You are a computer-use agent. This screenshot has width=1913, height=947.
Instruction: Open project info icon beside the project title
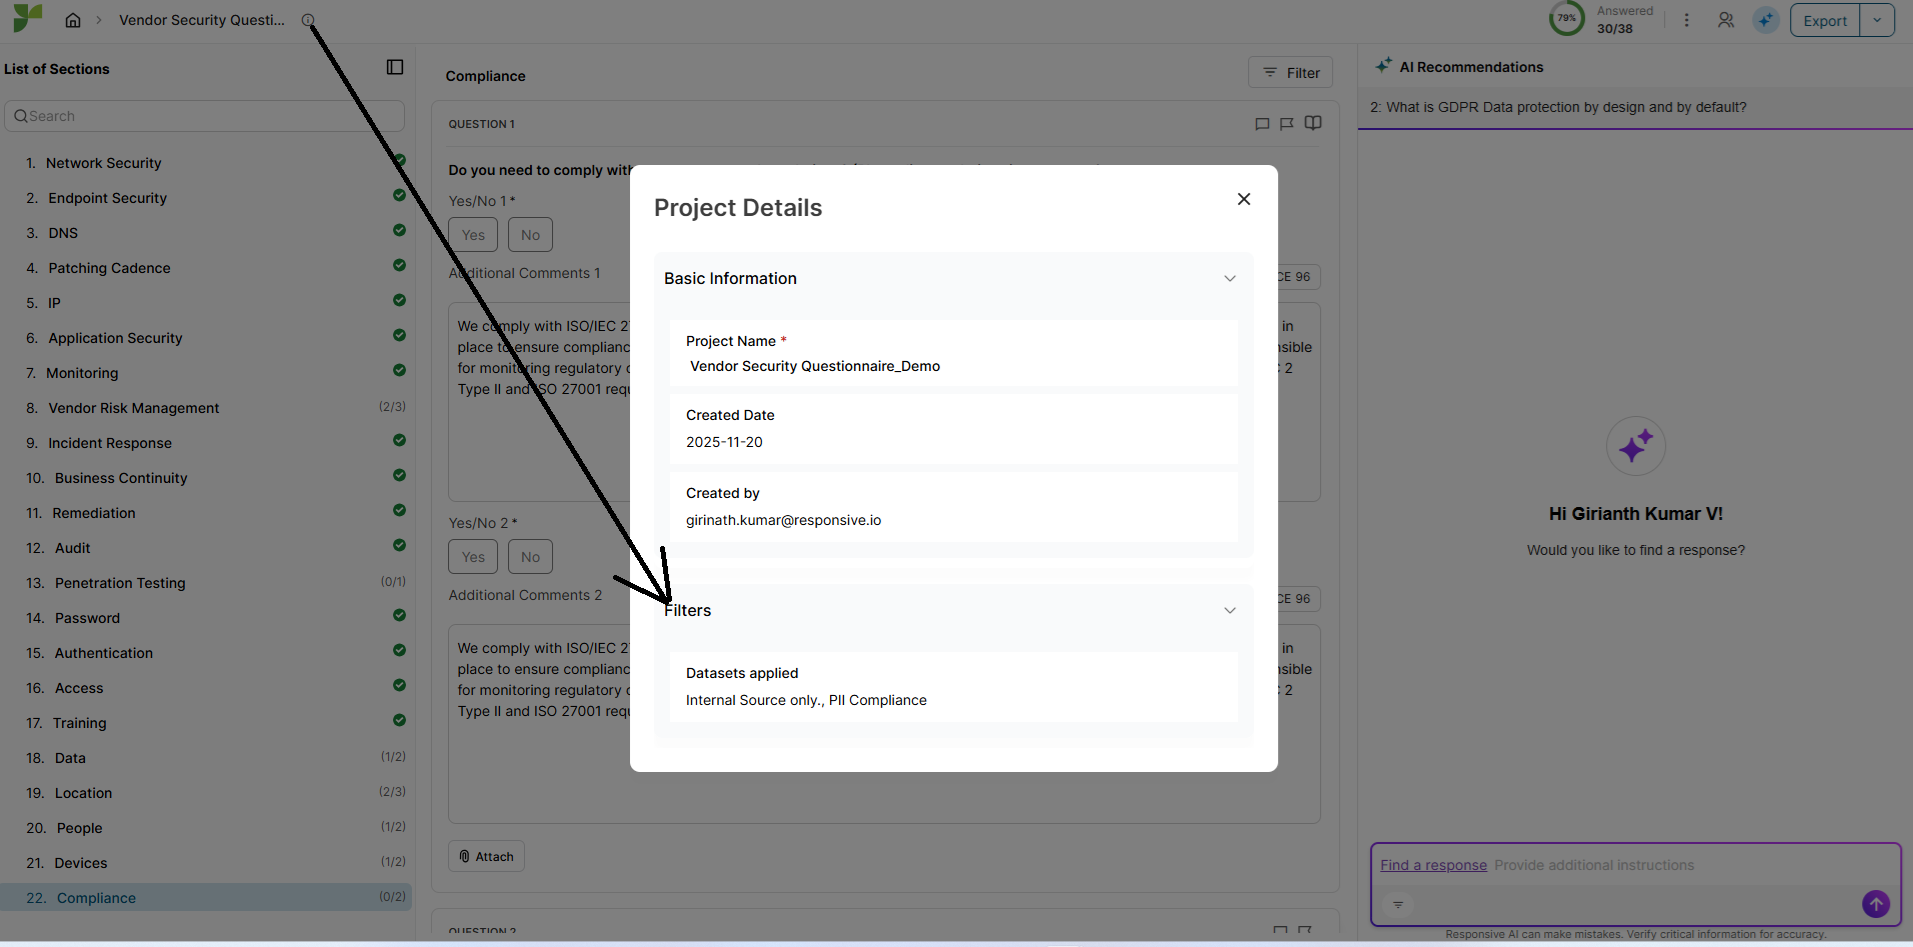click(308, 20)
